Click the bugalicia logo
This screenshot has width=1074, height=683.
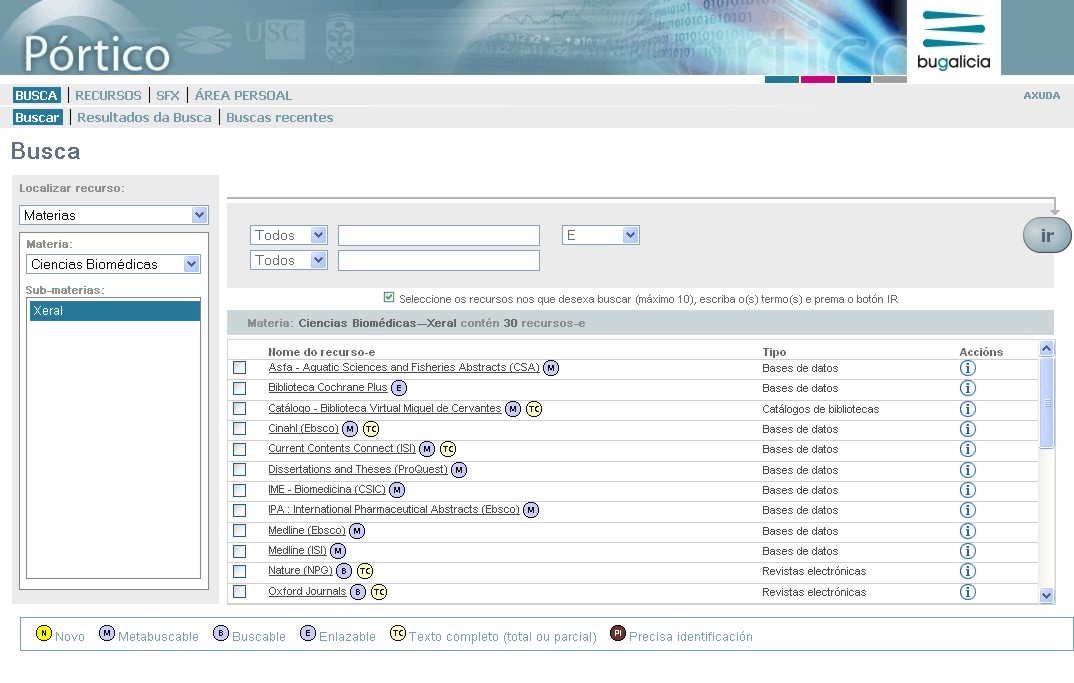pyautogui.click(x=953, y=39)
